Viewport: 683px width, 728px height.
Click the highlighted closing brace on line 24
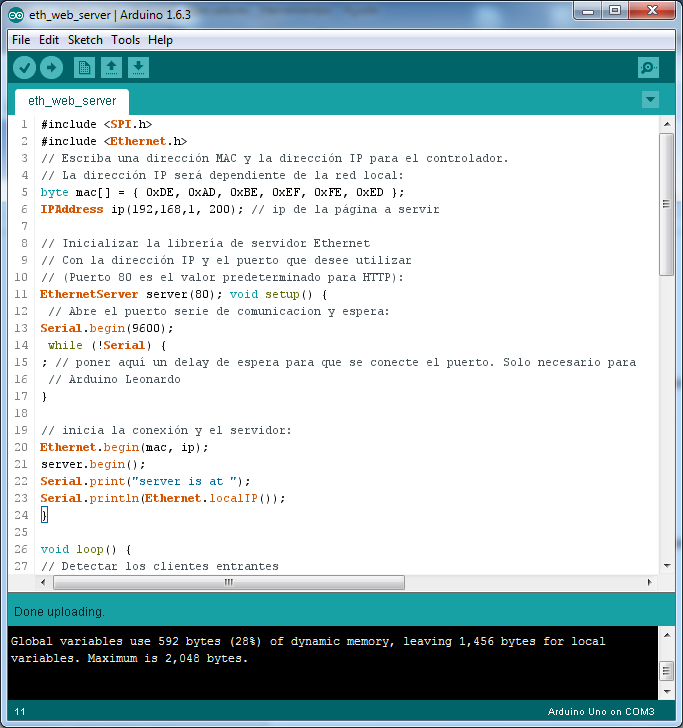coord(44,515)
